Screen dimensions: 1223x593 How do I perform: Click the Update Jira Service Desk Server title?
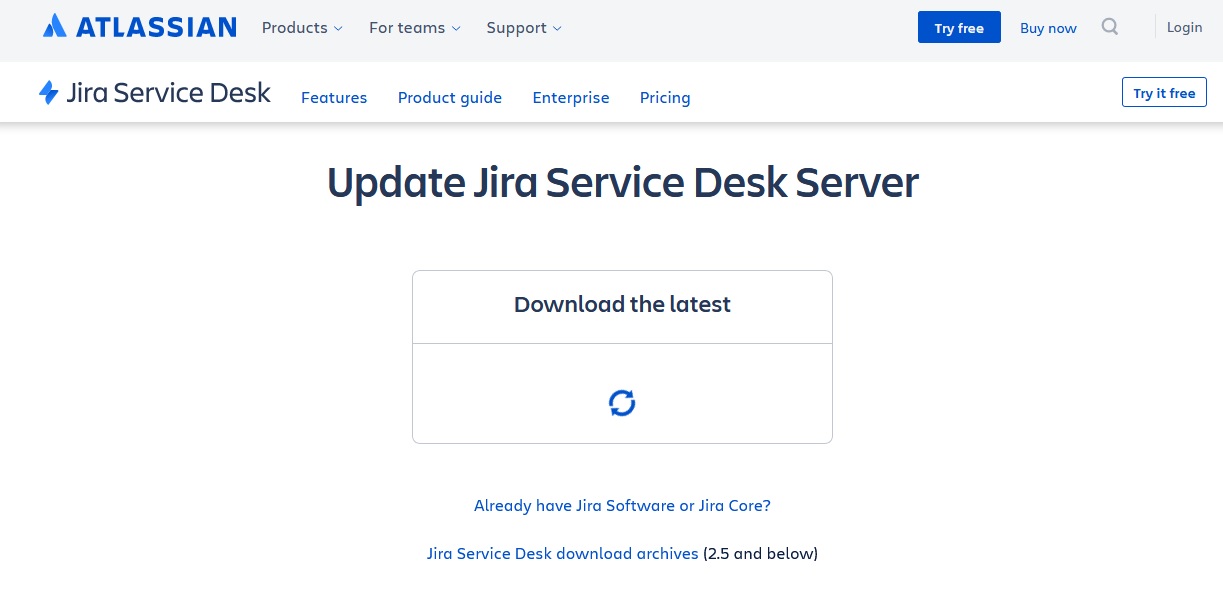point(622,183)
